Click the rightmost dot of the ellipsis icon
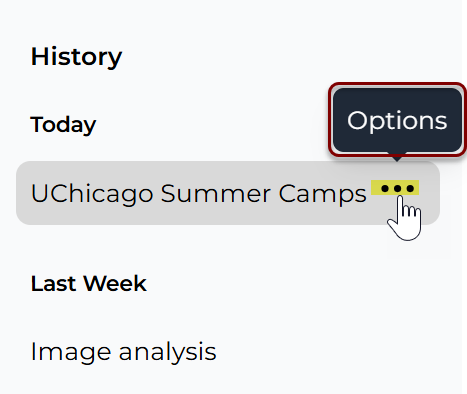Viewport: 467px width, 394px height. pyautogui.click(x=410, y=189)
